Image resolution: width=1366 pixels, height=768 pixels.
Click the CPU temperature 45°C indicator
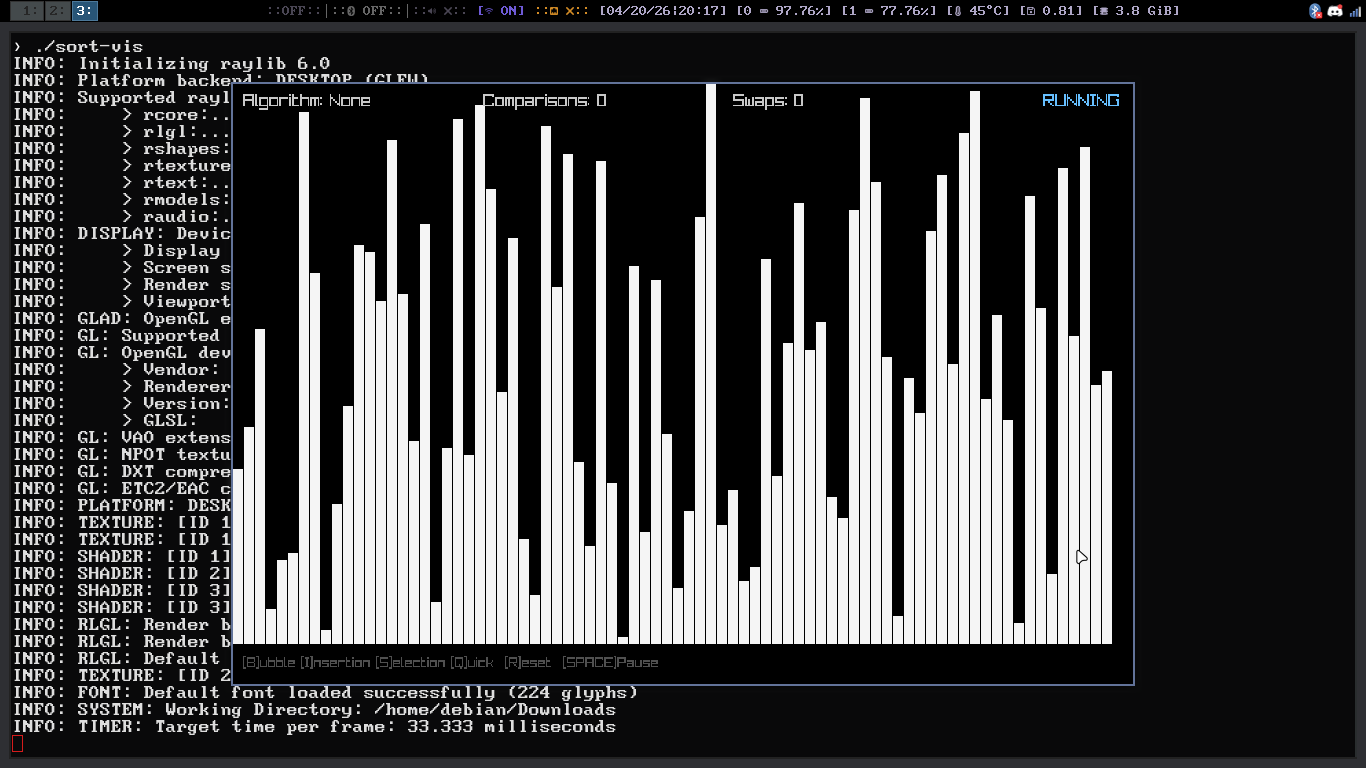coord(978,11)
